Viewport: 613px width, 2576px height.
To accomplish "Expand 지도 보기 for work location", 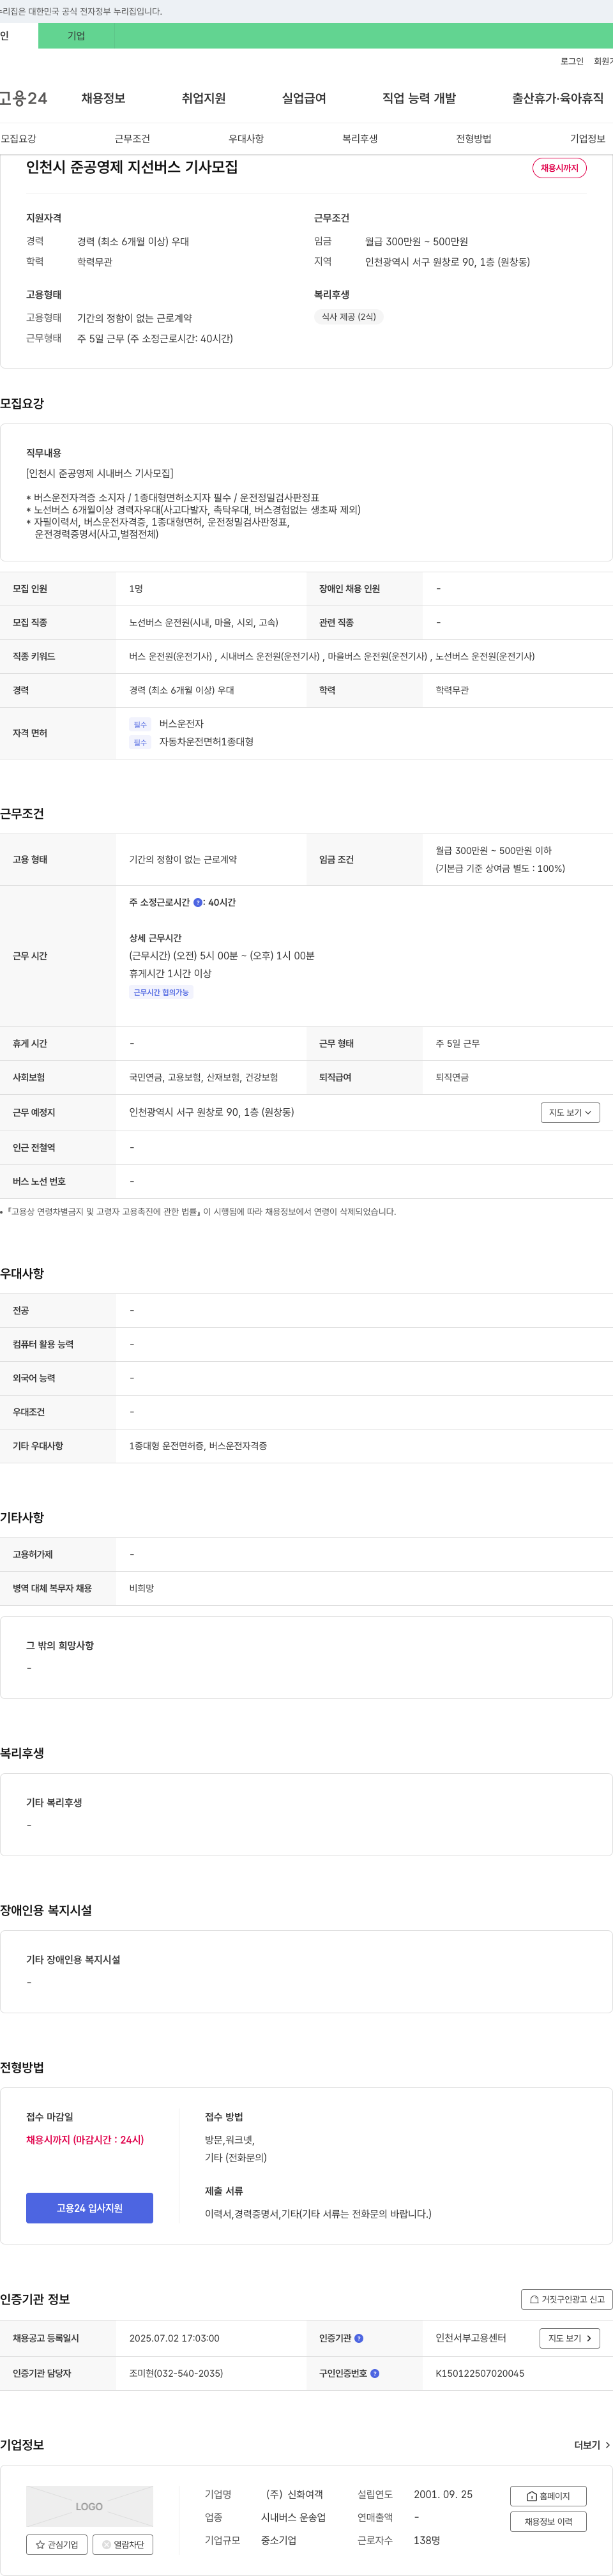I will point(570,1112).
